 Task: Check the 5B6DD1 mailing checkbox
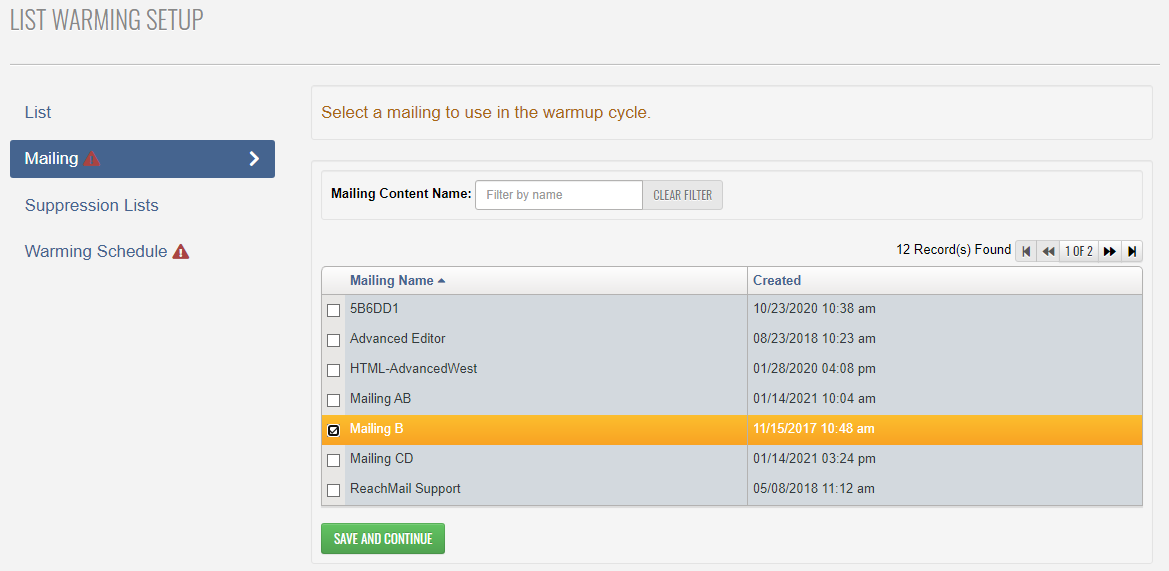point(334,310)
